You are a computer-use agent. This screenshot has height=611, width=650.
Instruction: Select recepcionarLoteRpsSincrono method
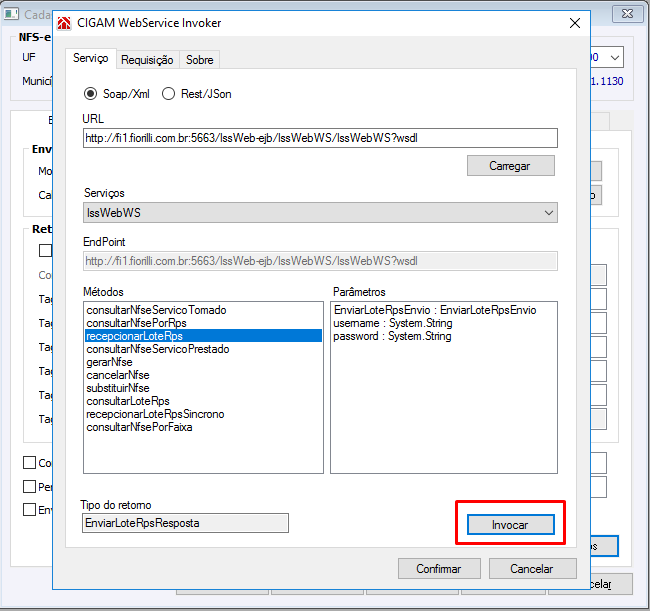(x=203, y=414)
